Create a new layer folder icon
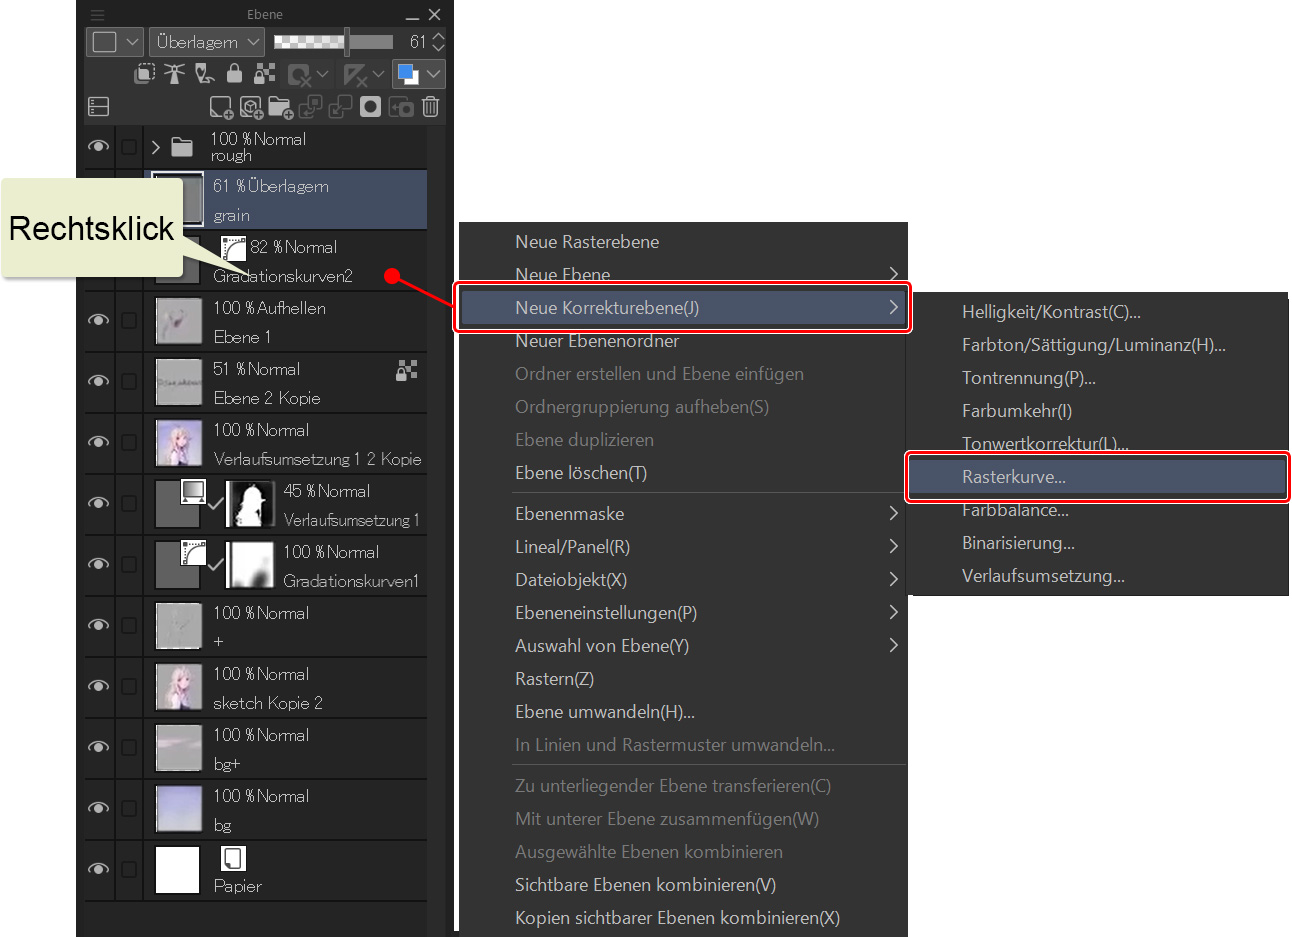 [280, 107]
